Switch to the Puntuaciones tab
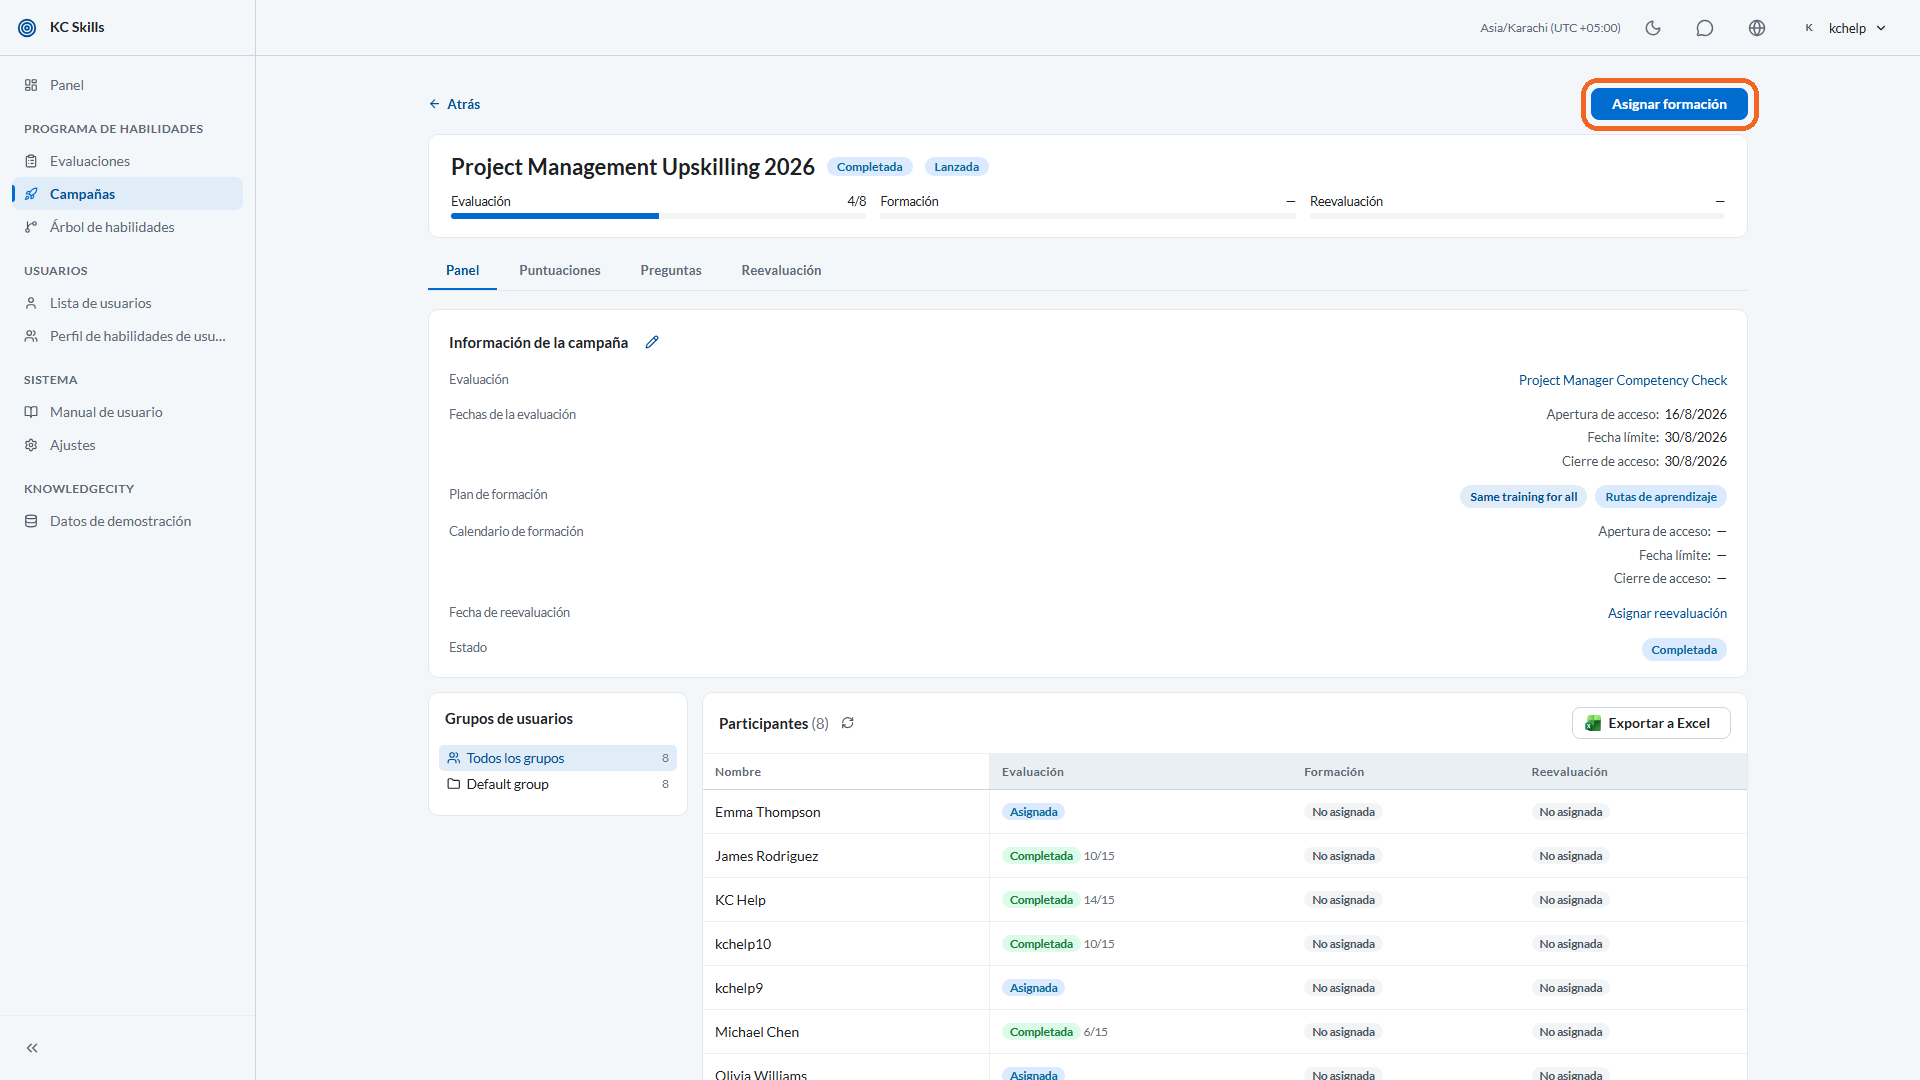Screen dimensions: 1920x1080 pos(560,270)
